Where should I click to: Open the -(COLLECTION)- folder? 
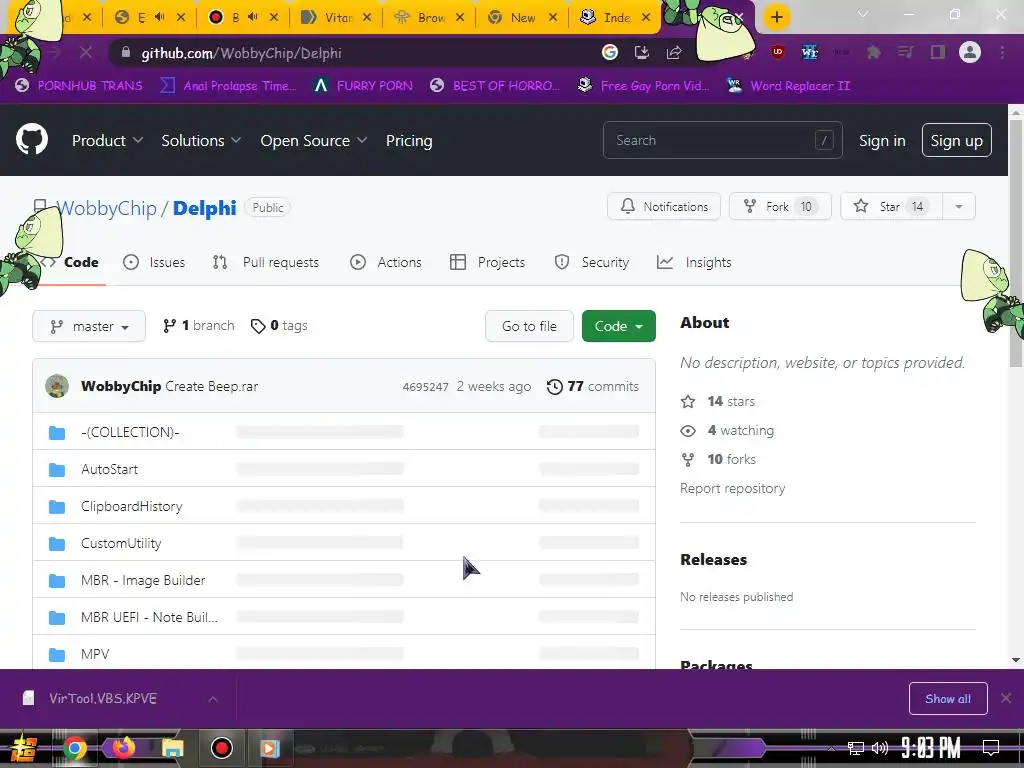click(130, 432)
